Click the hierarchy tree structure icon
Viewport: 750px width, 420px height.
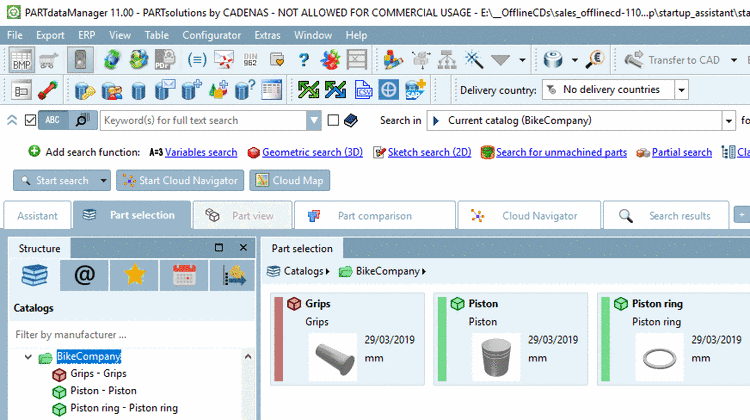(x=447, y=60)
